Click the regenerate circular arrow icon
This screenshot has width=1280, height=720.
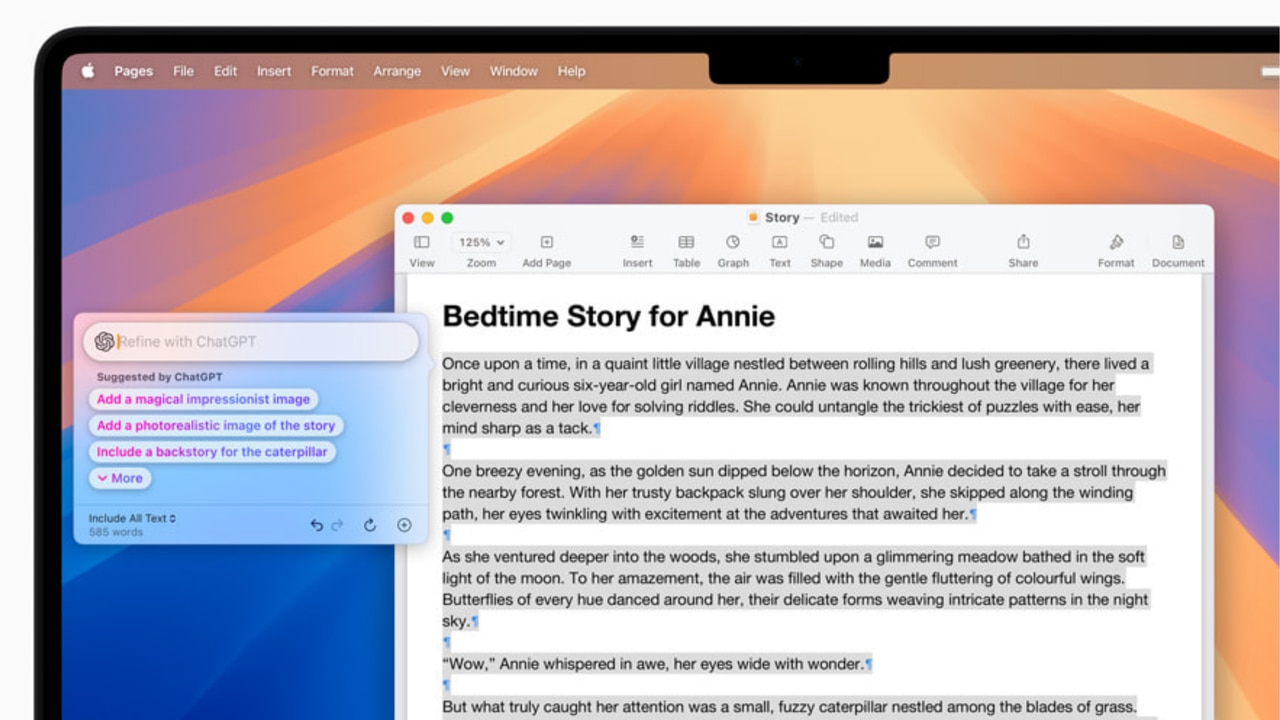pyautogui.click(x=370, y=525)
